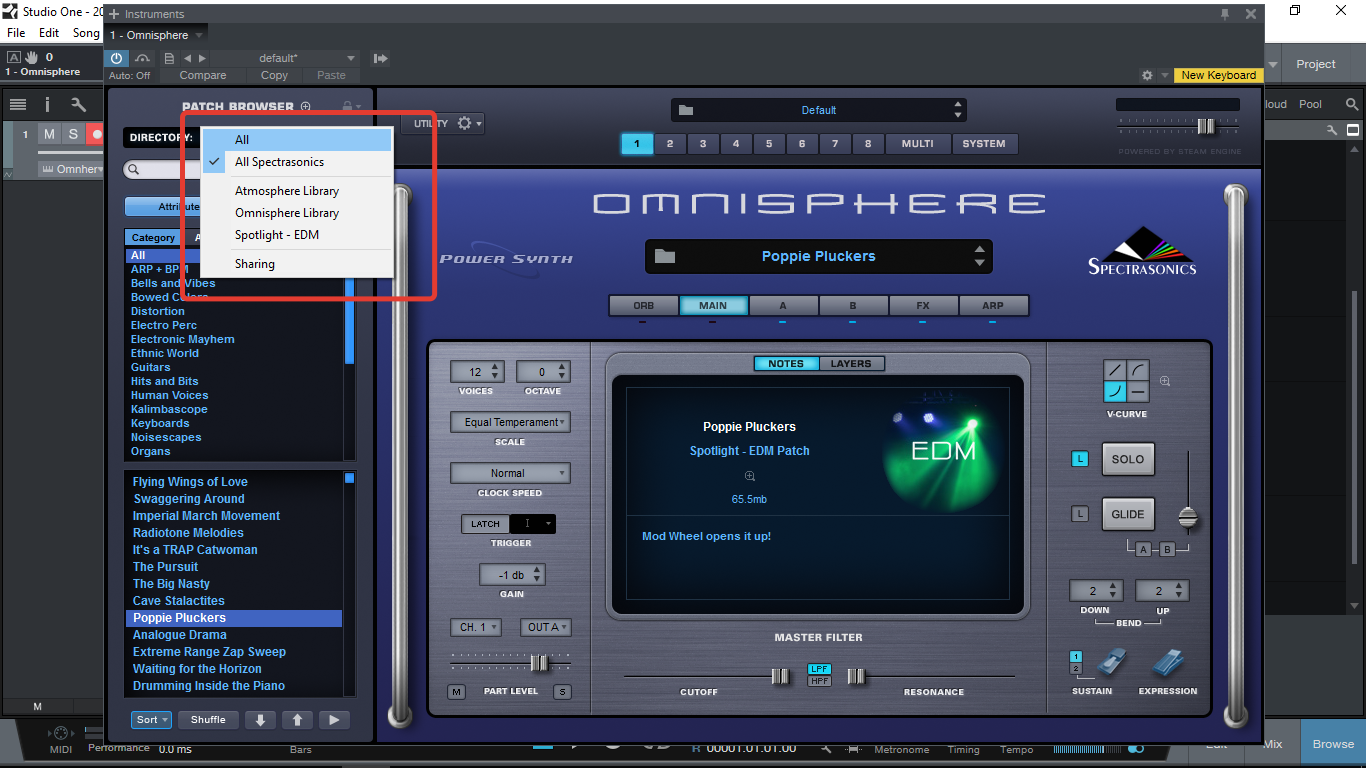The image size is (1366, 768).
Task: Choose Atmosphere Library from menu
Action: pyautogui.click(x=296, y=191)
